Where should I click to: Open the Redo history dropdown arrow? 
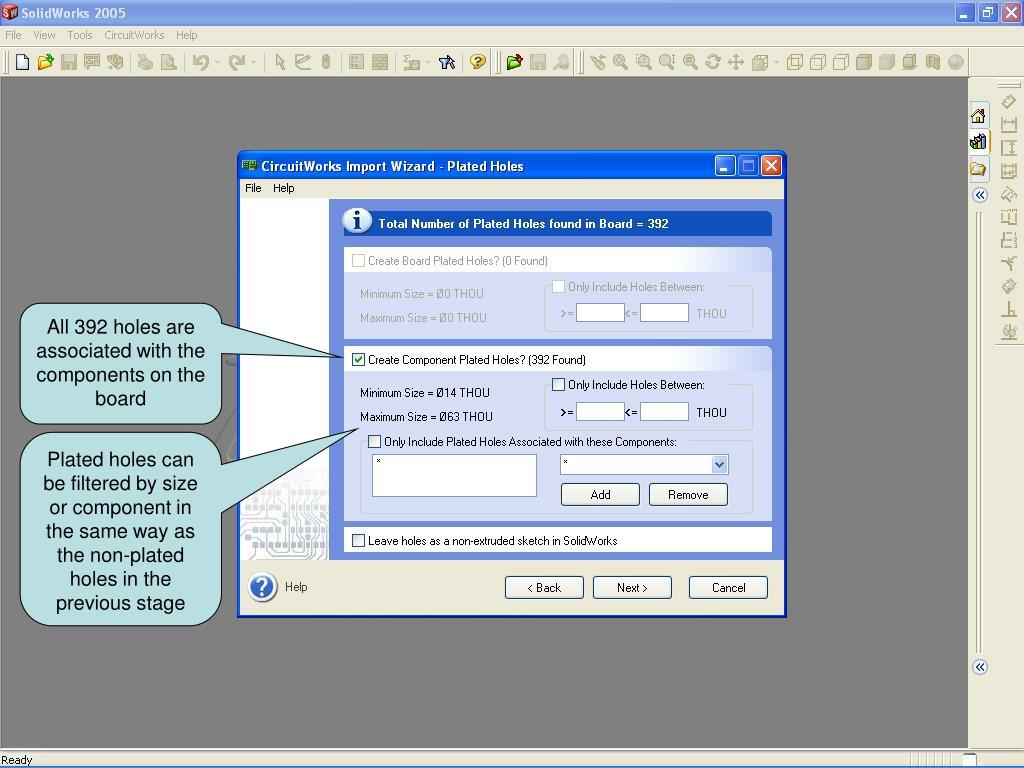(x=253, y=63)
